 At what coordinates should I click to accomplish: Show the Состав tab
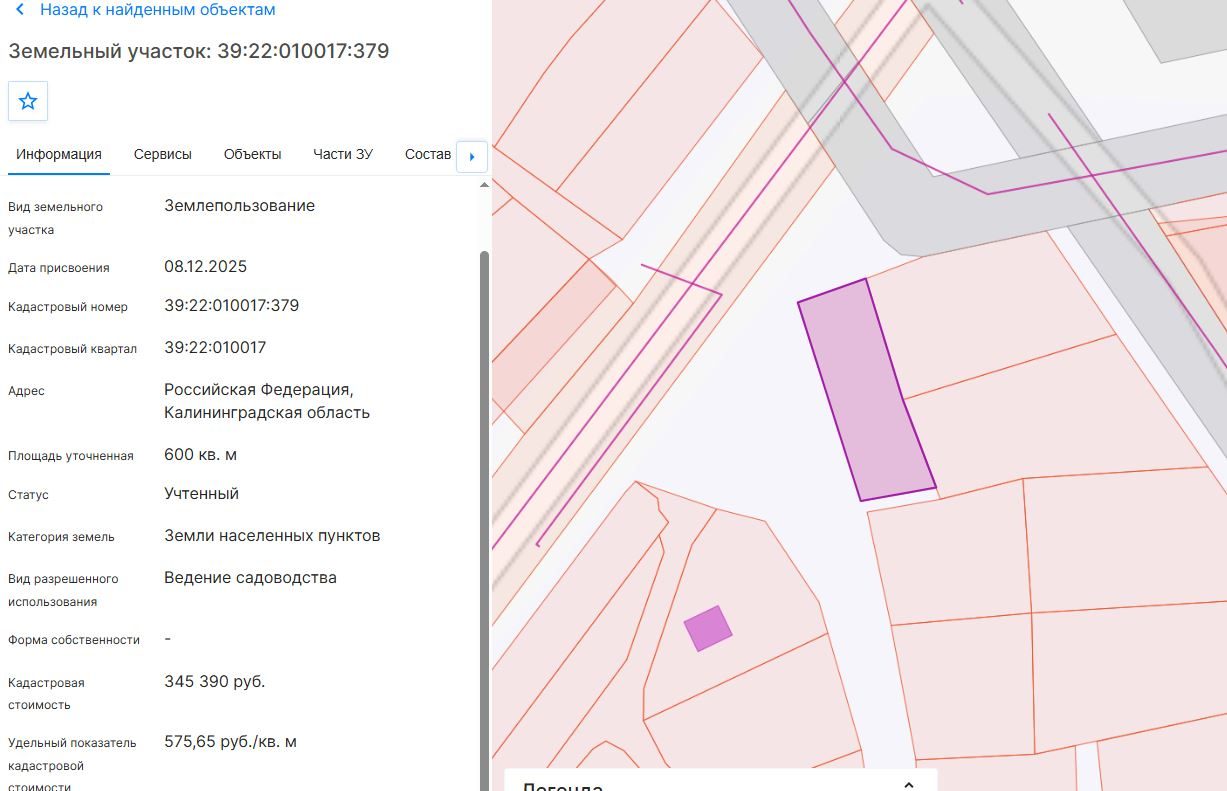[428, 154]
